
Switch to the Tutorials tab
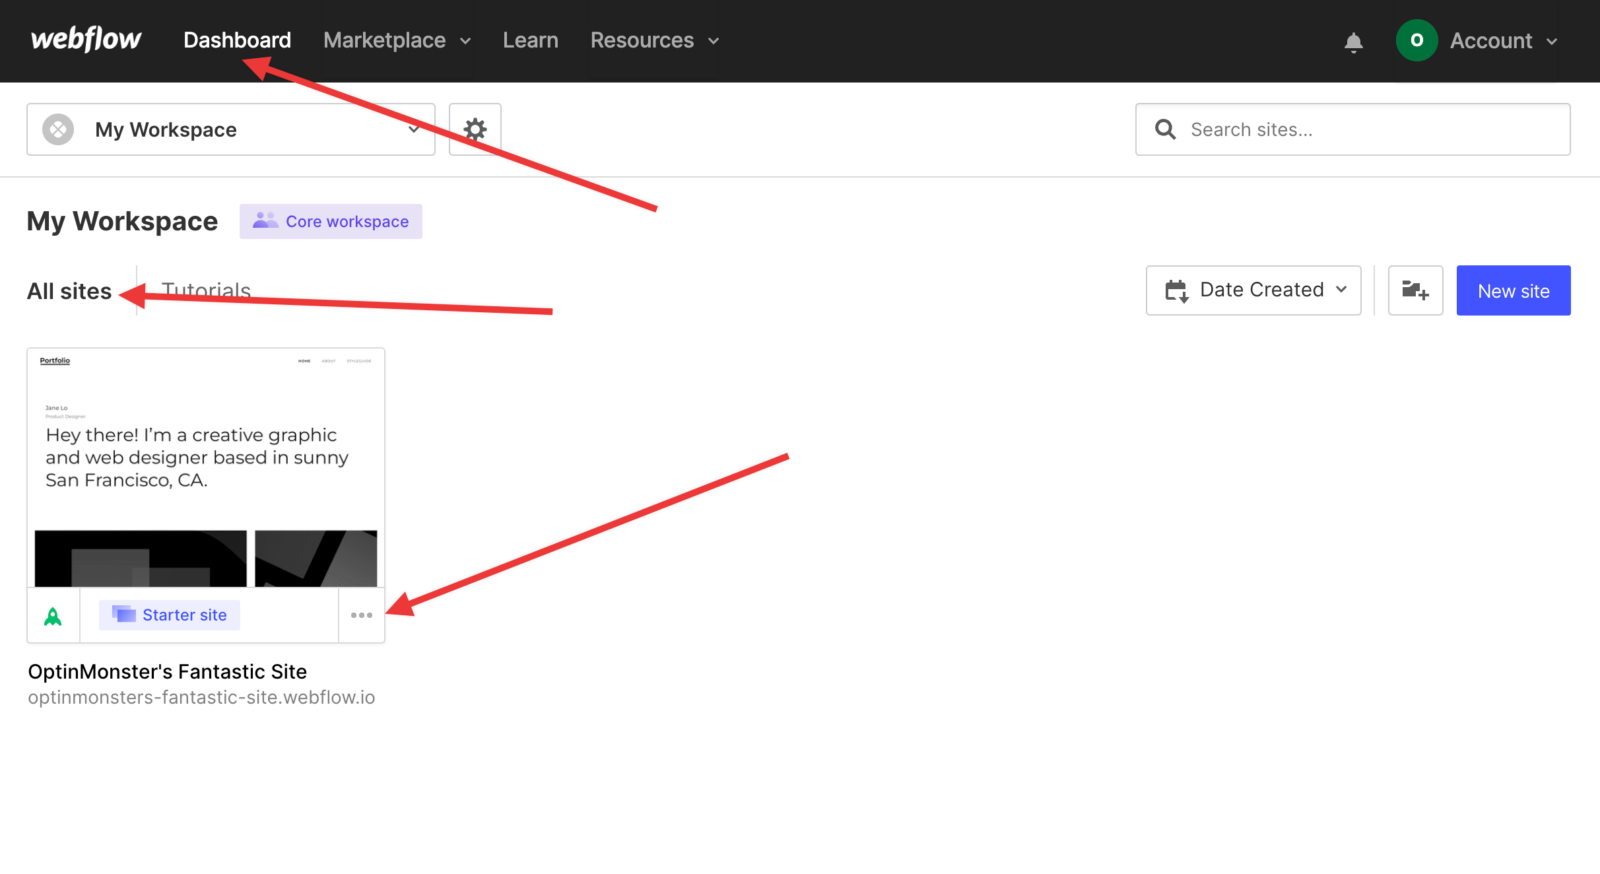point(206,291)
